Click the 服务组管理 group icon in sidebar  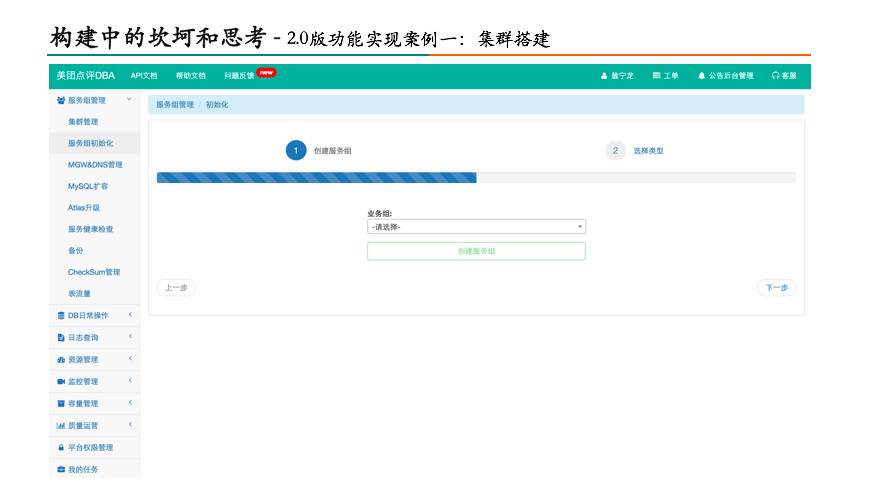[x=61, y=100]
